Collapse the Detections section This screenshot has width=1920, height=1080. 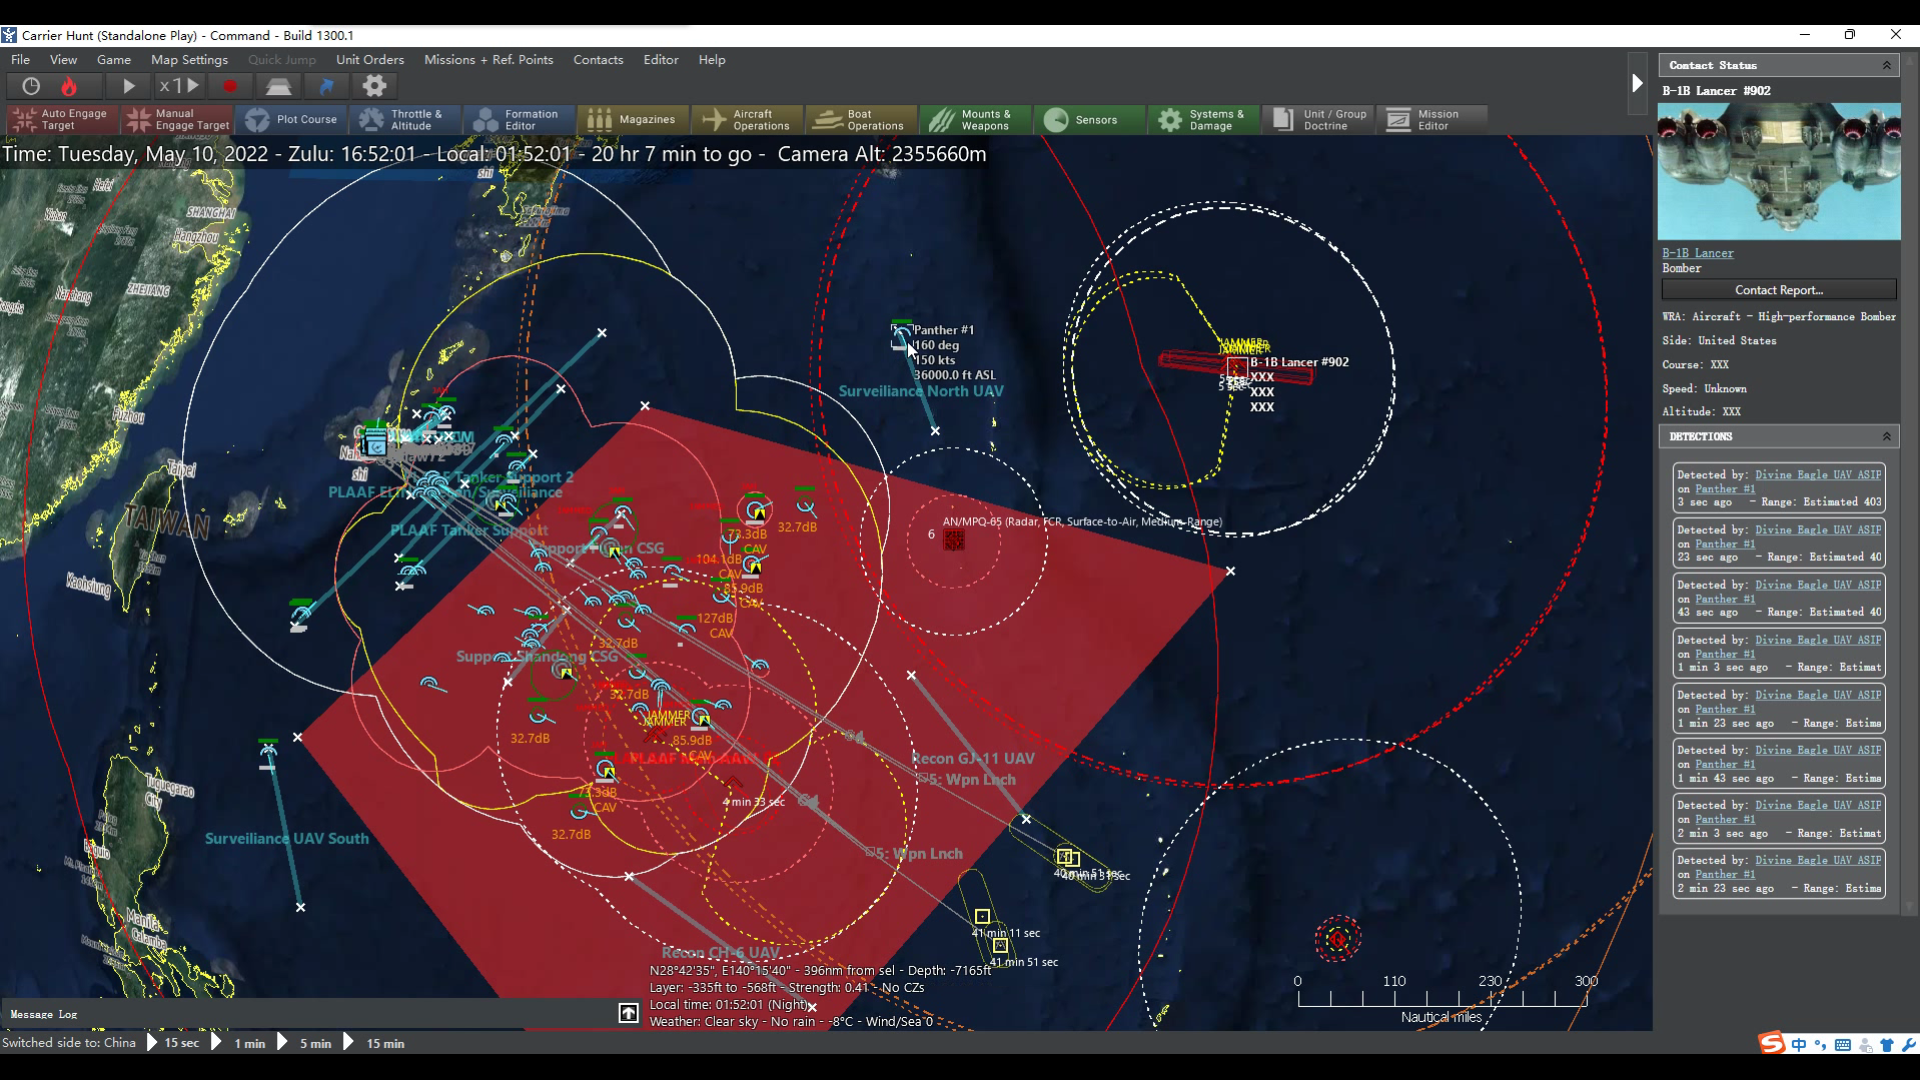point(1886,437)
